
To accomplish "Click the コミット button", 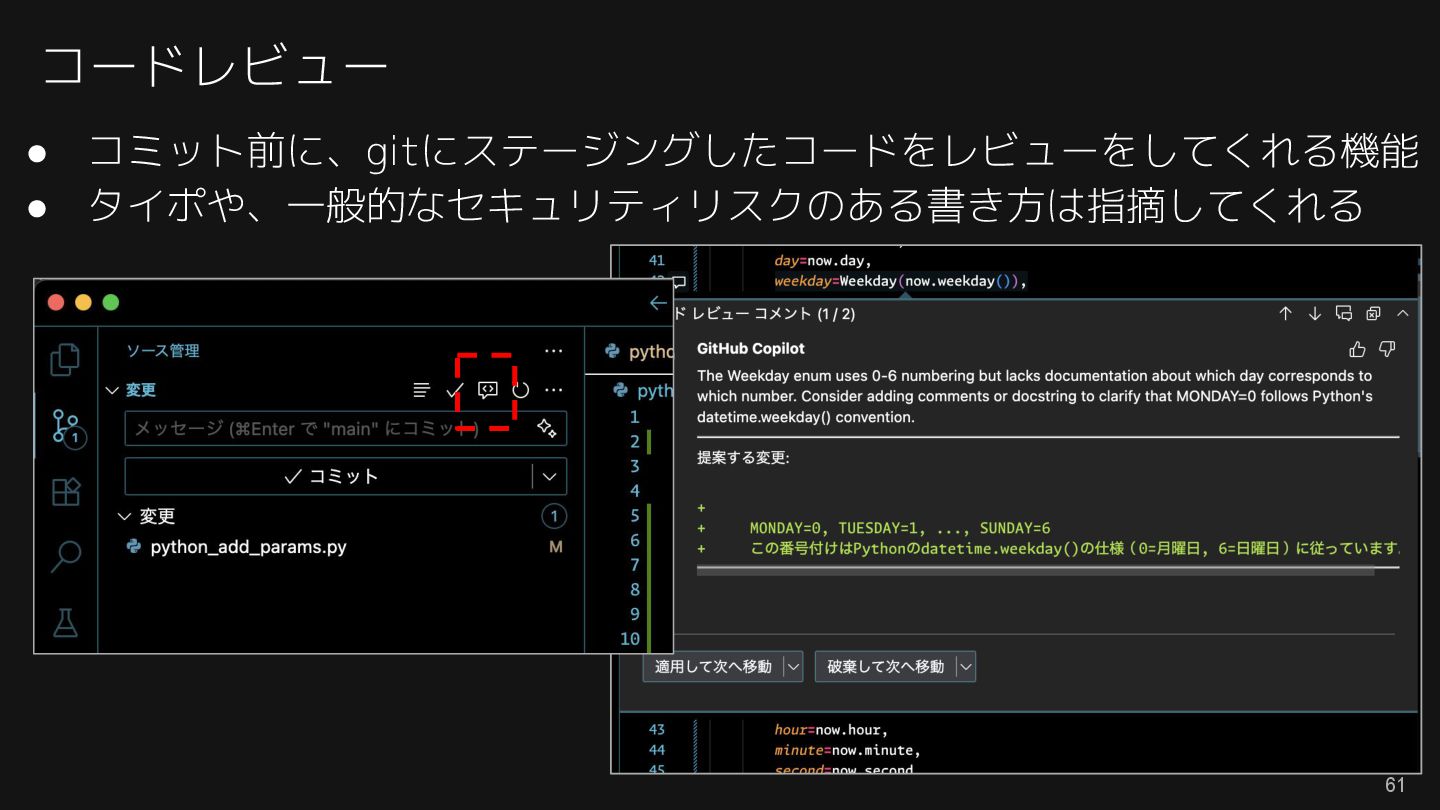I will coord(329,477).
